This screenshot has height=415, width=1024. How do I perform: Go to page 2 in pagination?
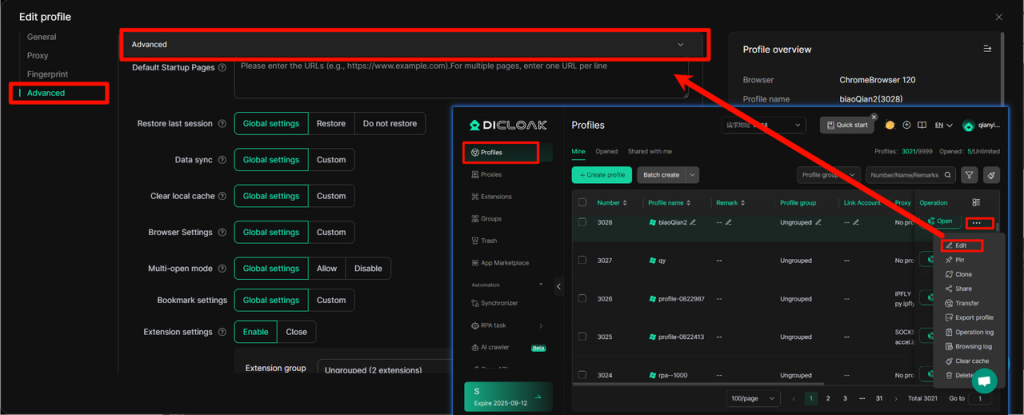pos(828,398)
